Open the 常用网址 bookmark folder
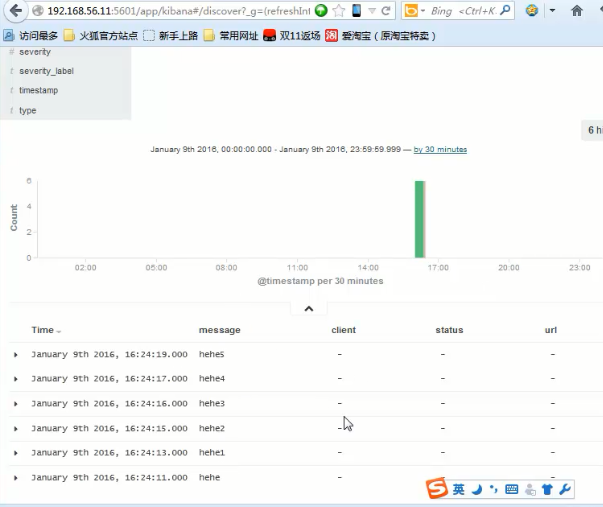Image resolution: width=603 pixels, height=507 pixels. (x=230, y=35)
